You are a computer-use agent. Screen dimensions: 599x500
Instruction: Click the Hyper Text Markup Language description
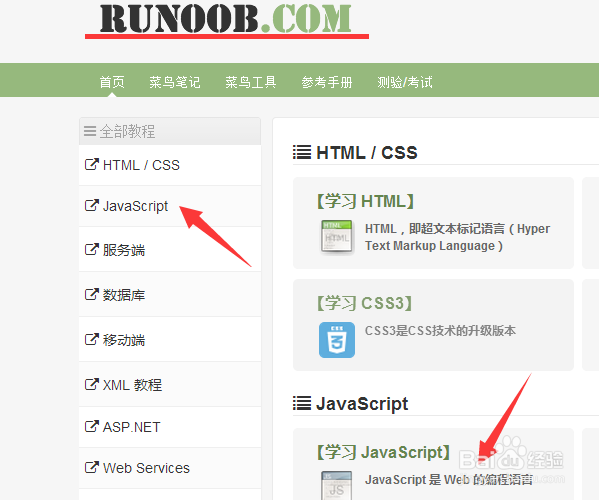[457, 237]
